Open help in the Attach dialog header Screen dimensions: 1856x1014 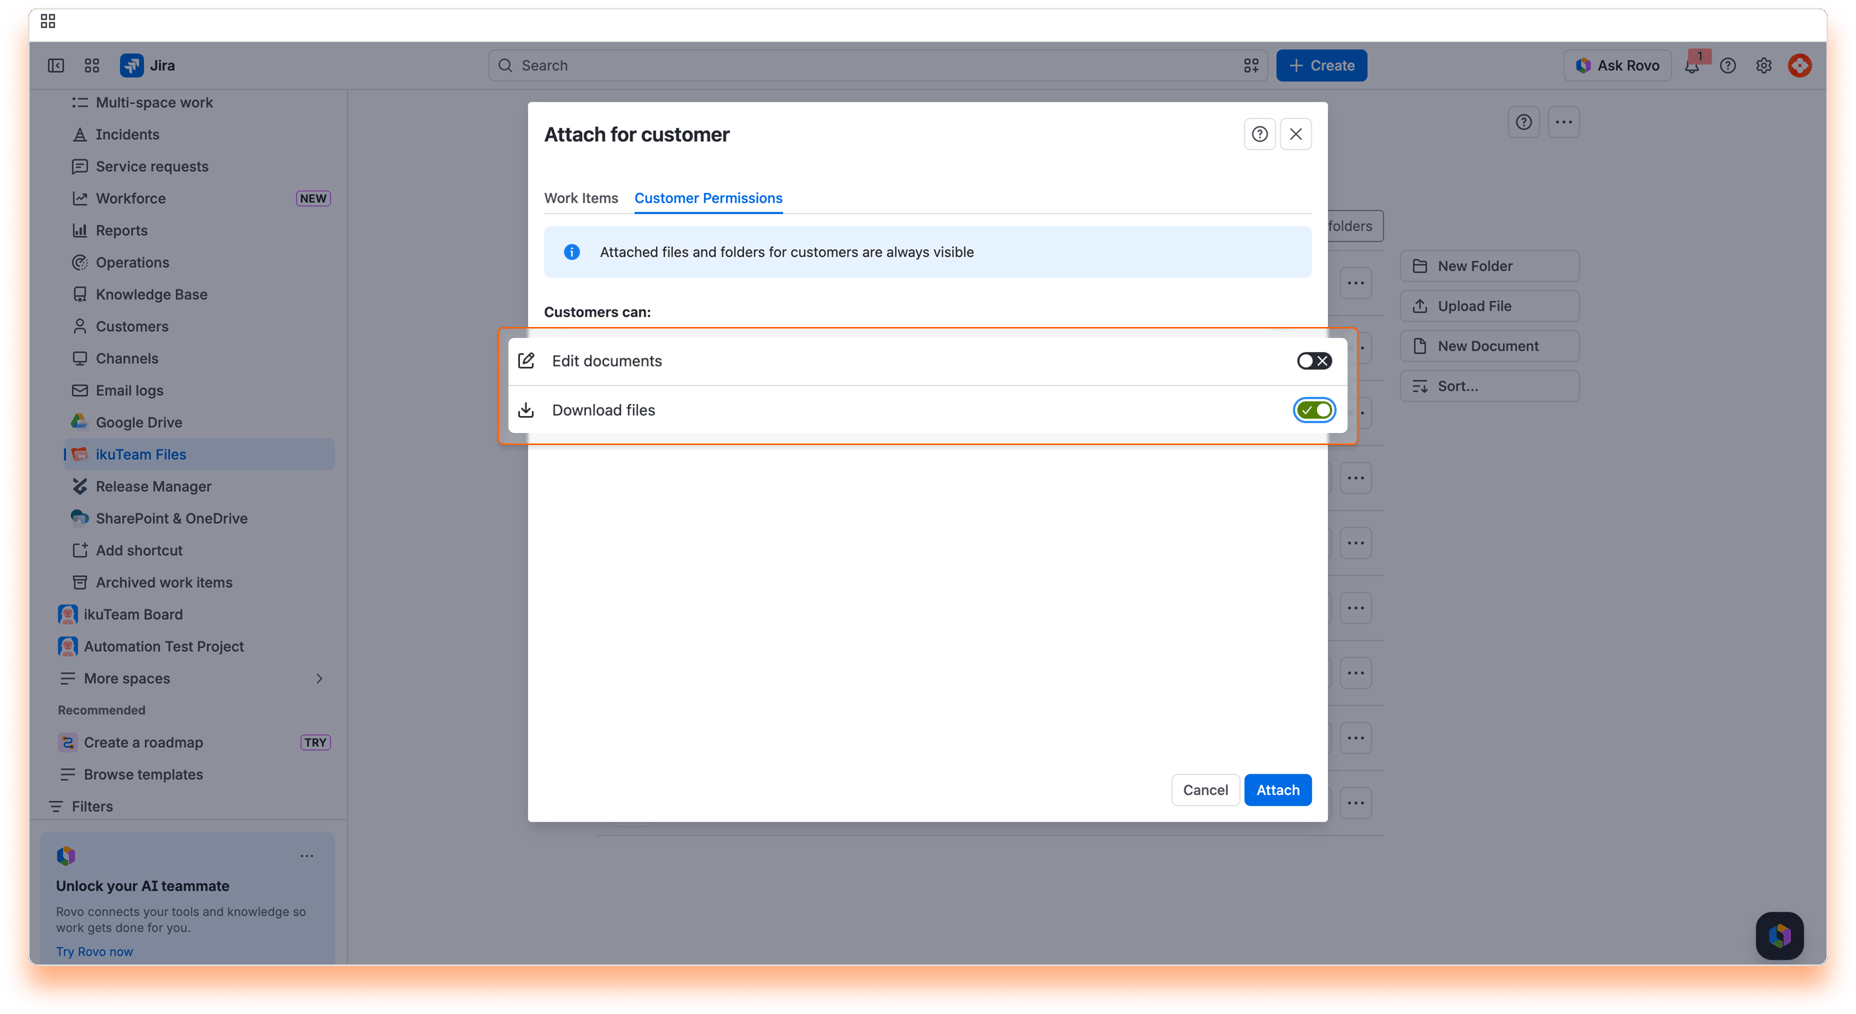click(1260, 134)
